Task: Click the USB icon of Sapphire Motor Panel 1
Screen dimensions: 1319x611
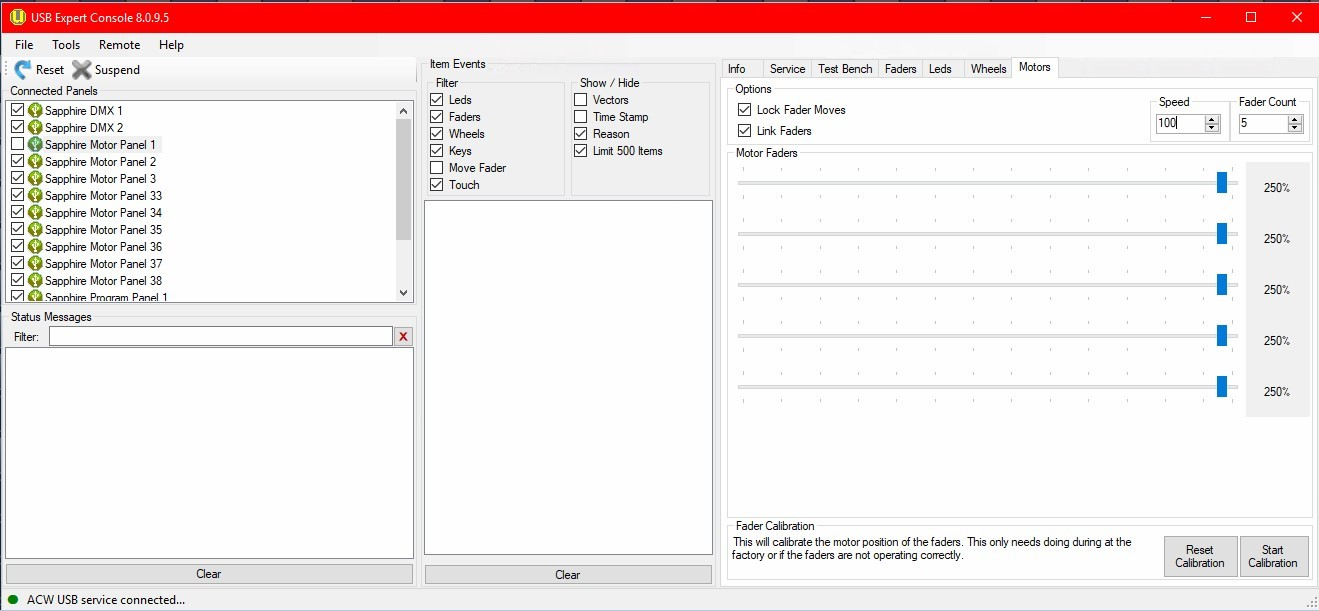Action: pos(35,145)
